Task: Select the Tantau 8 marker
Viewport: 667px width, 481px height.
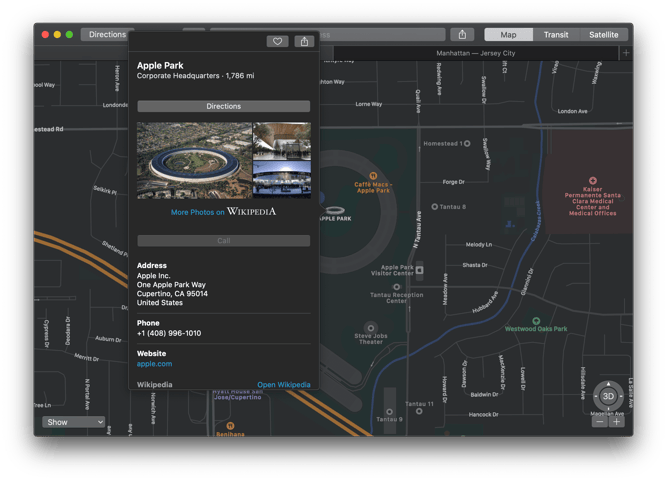Action: click(434, 207)
